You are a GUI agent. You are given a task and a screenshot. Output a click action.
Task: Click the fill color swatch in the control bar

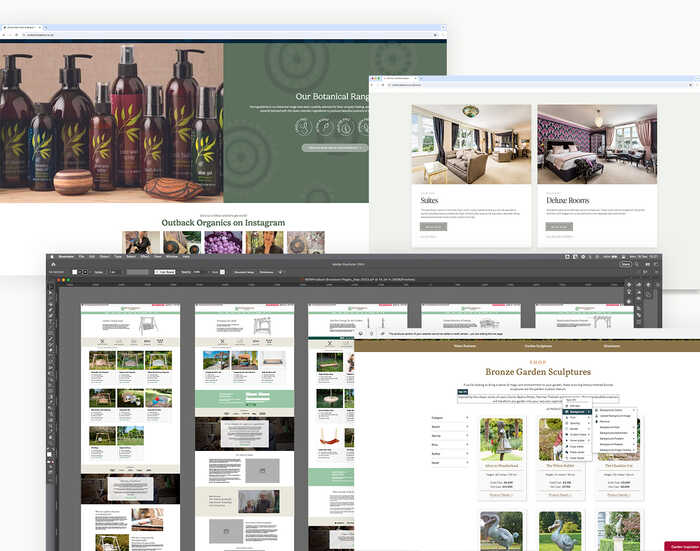[x=75, y=271]
